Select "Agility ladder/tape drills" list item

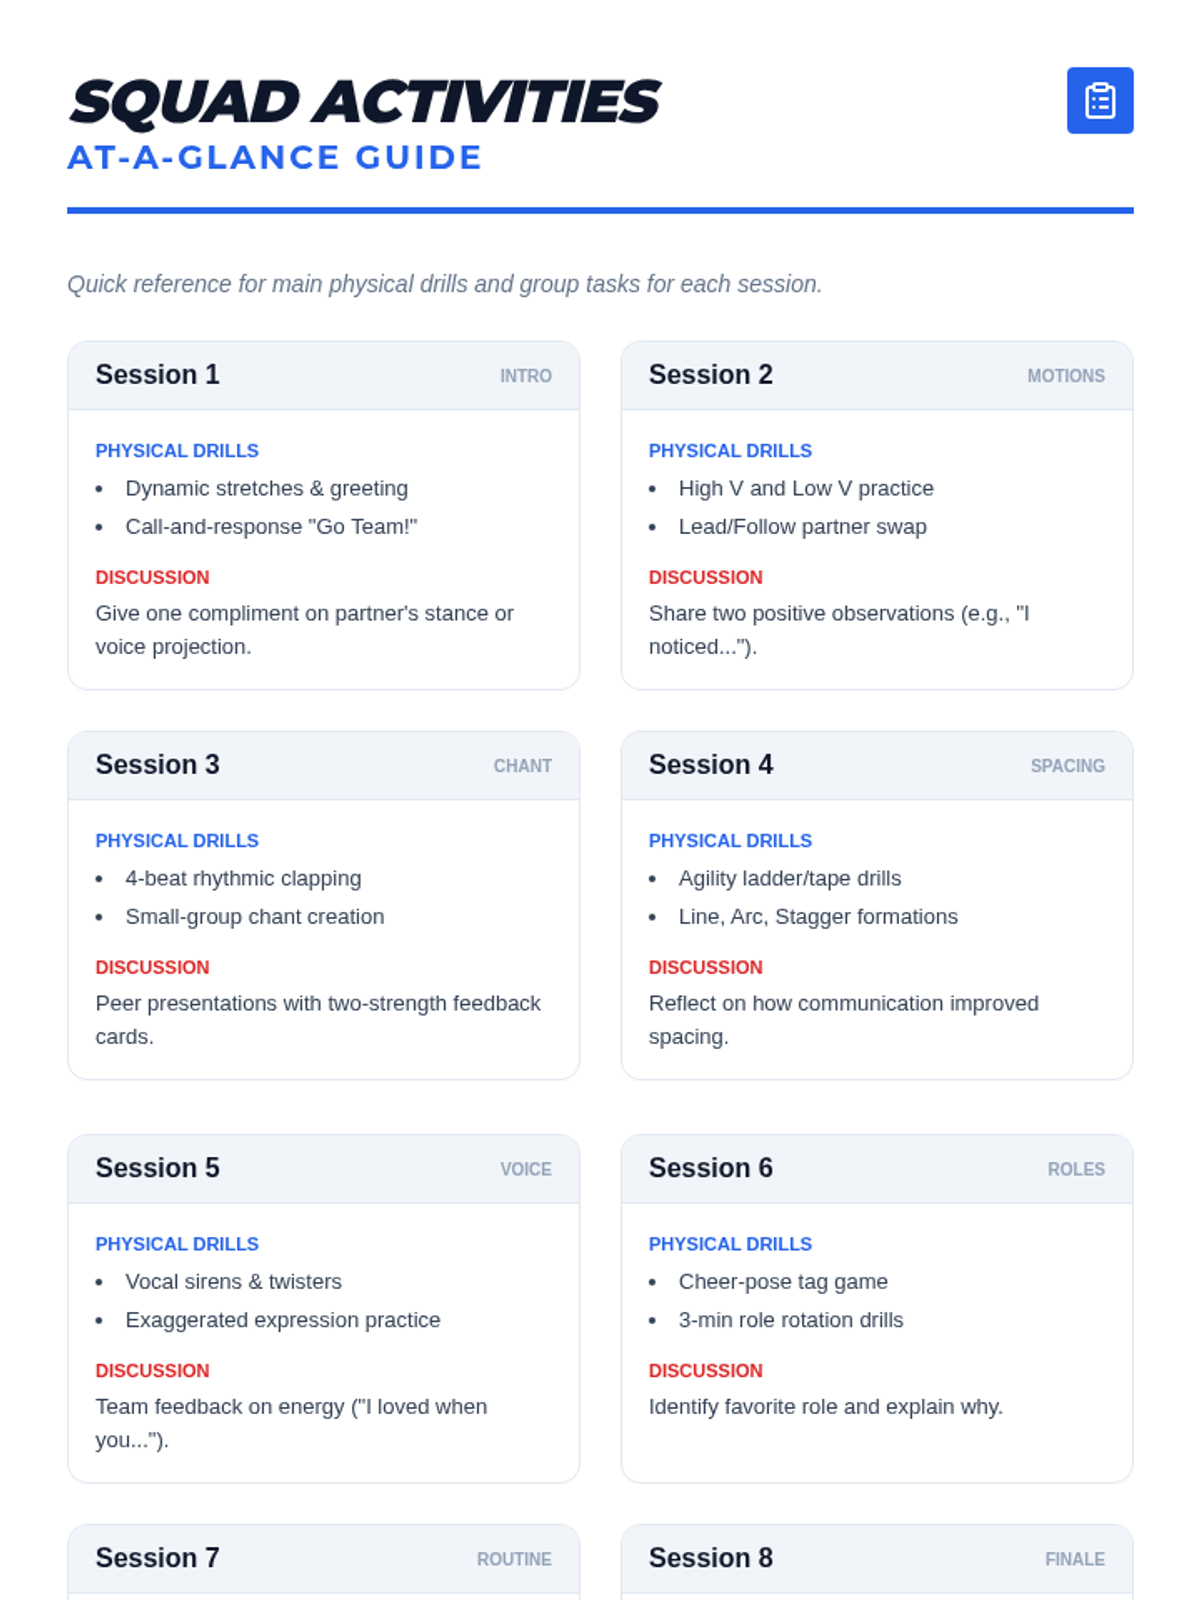[x=789, y=878]
